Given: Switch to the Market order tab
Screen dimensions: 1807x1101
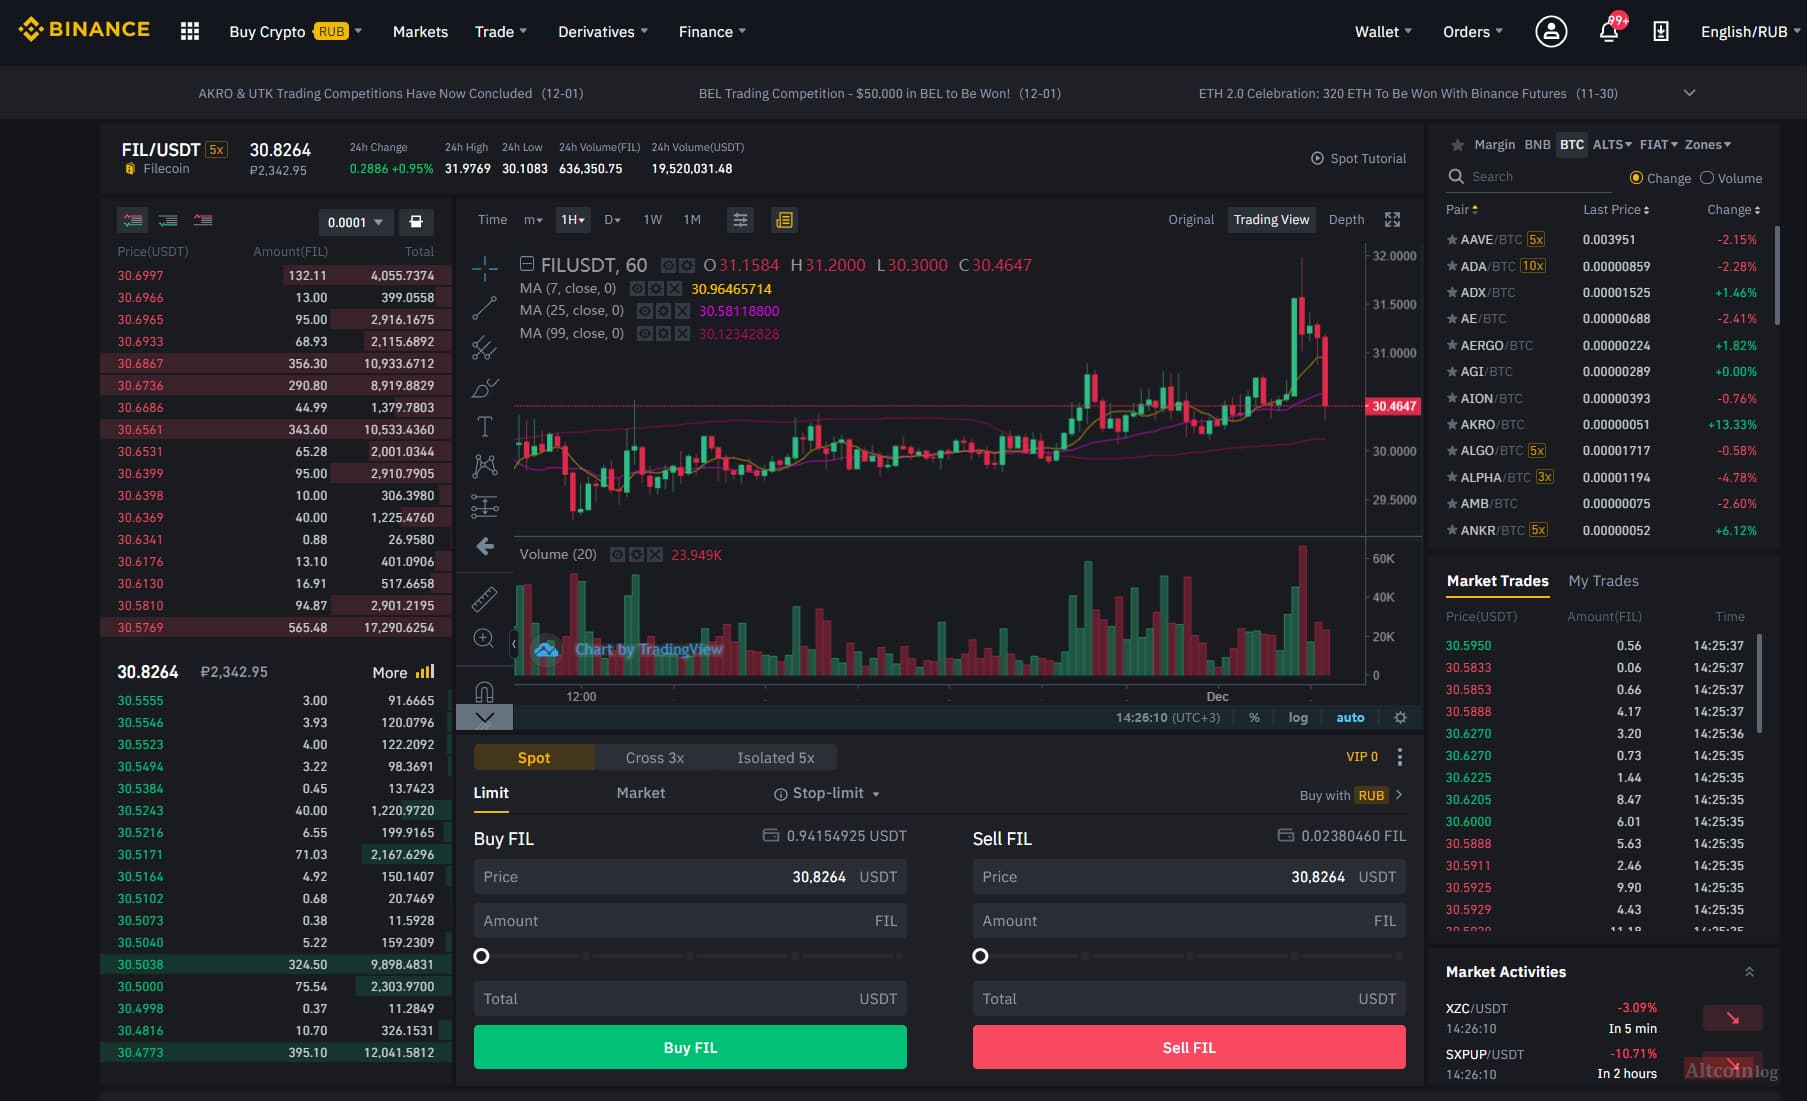Looking at the screenshot, I should [x=641, y=793].
